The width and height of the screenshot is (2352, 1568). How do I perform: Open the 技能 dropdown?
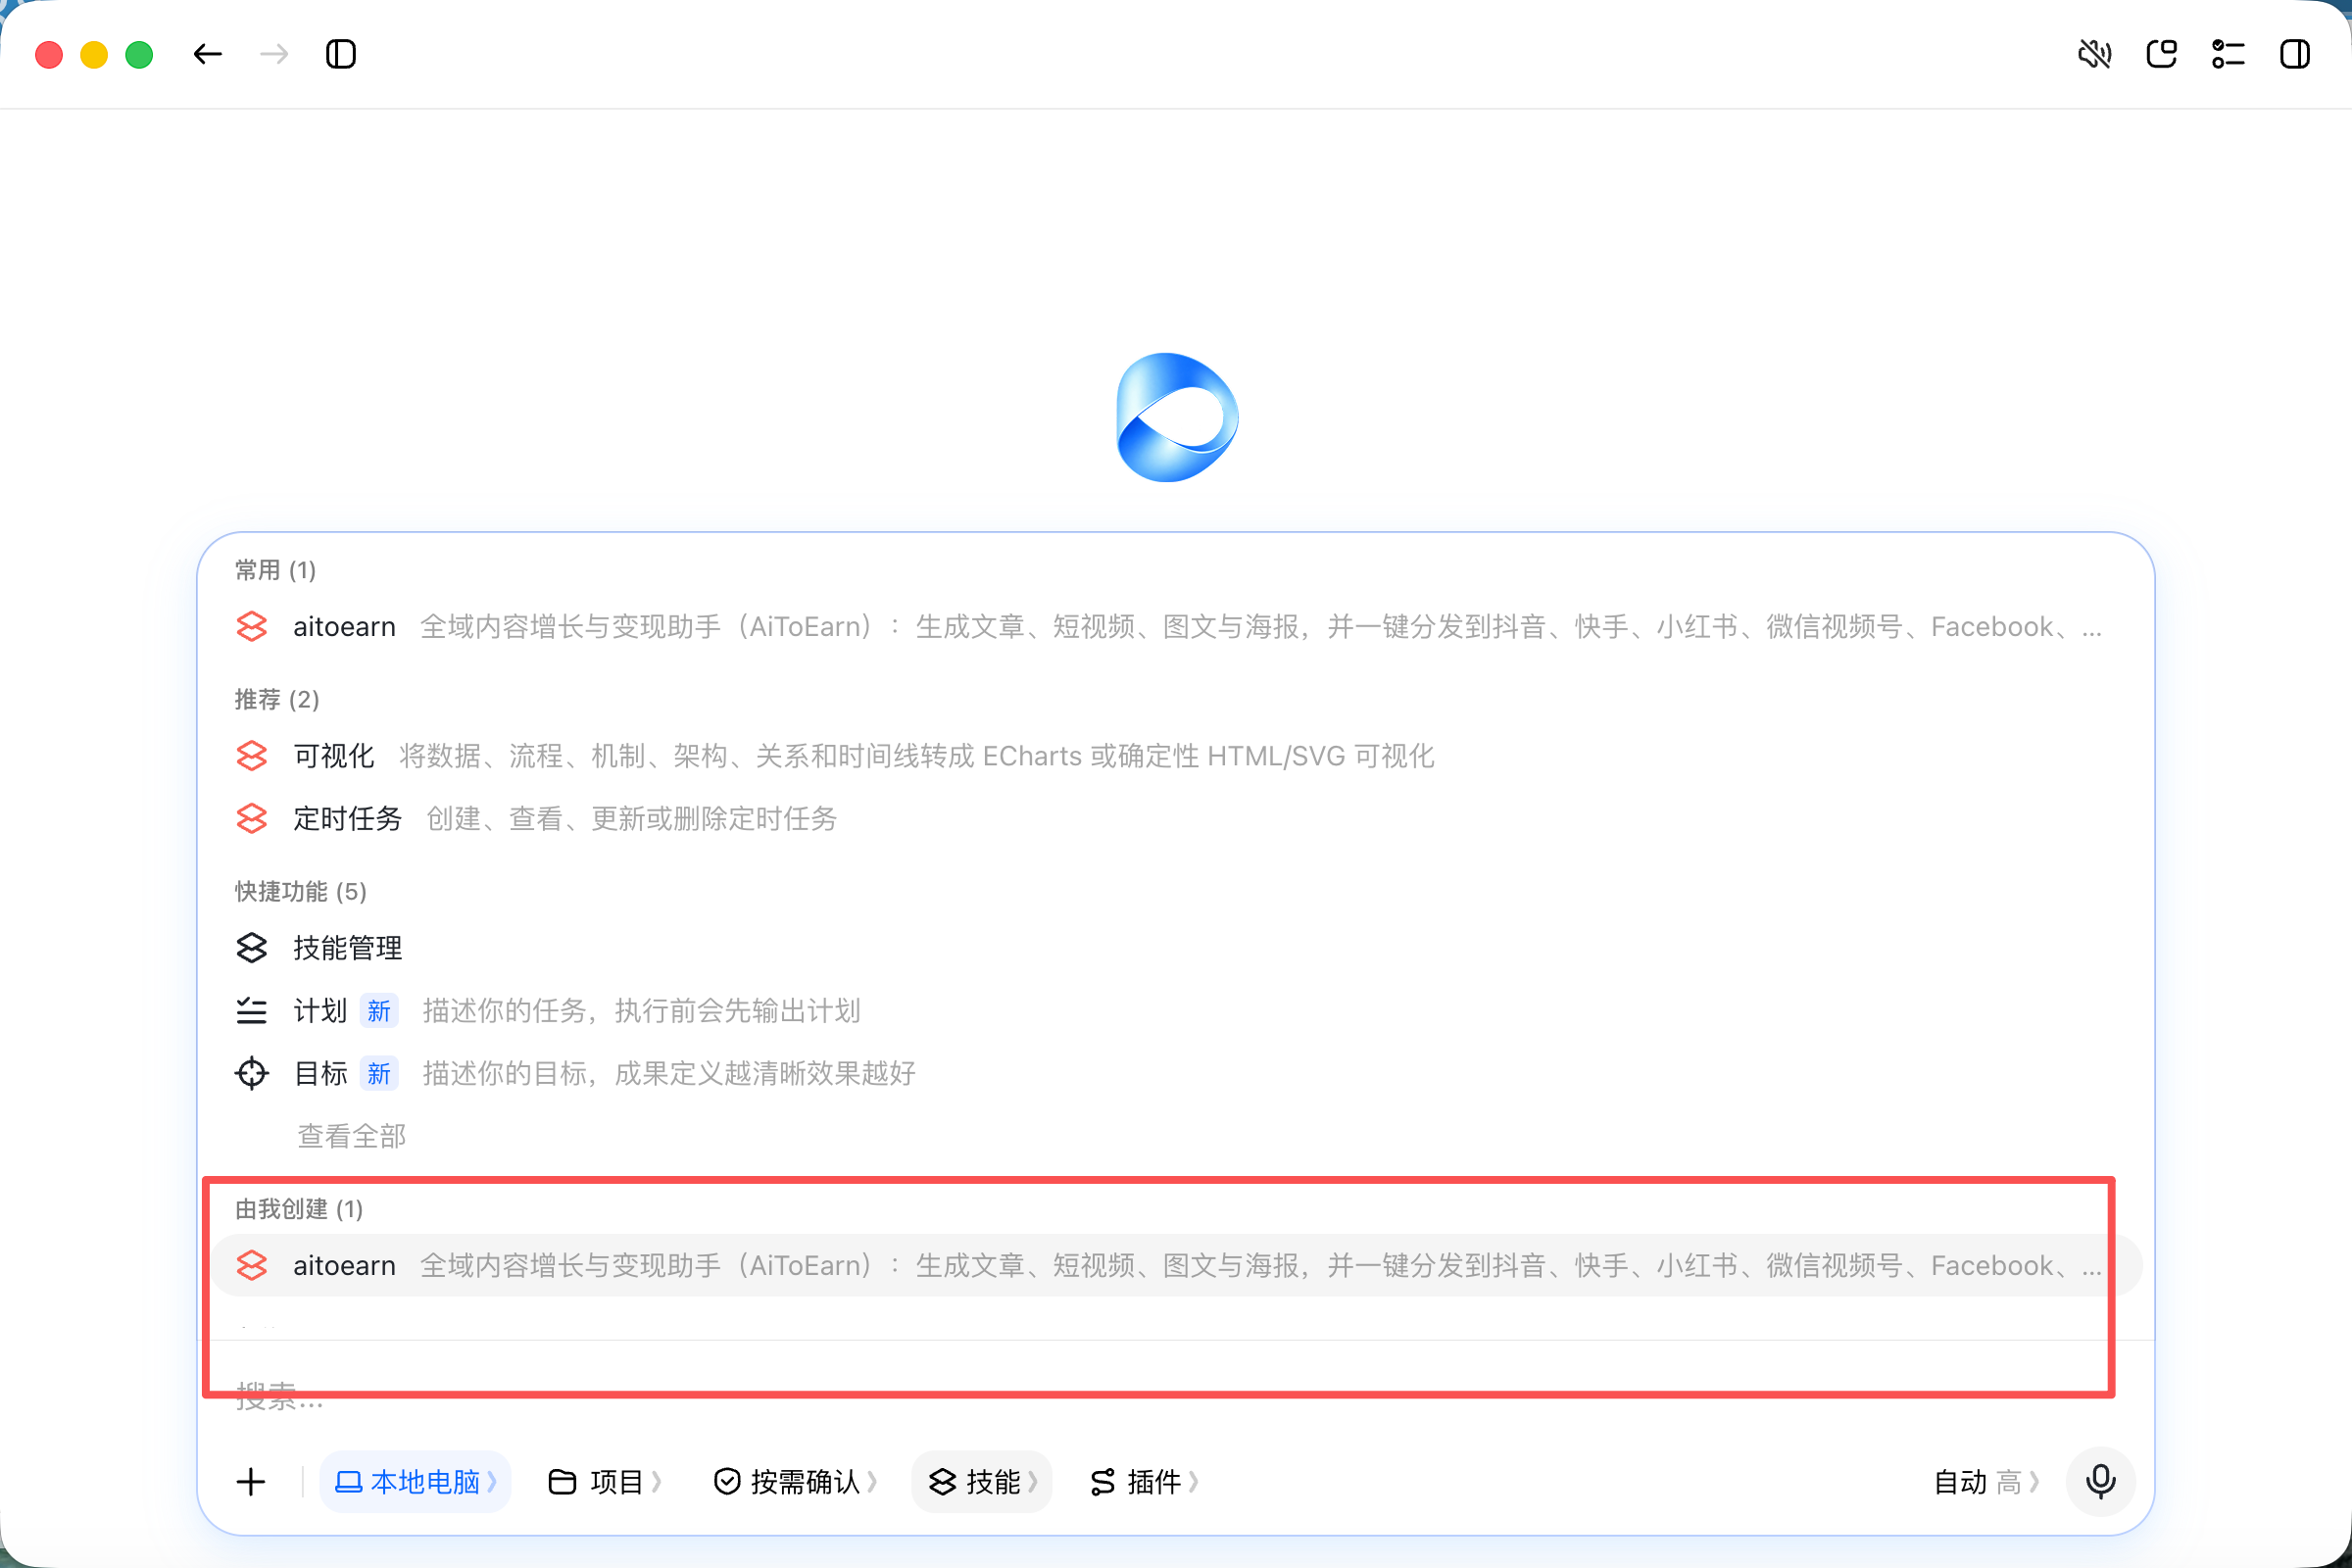click(982, 1482)
